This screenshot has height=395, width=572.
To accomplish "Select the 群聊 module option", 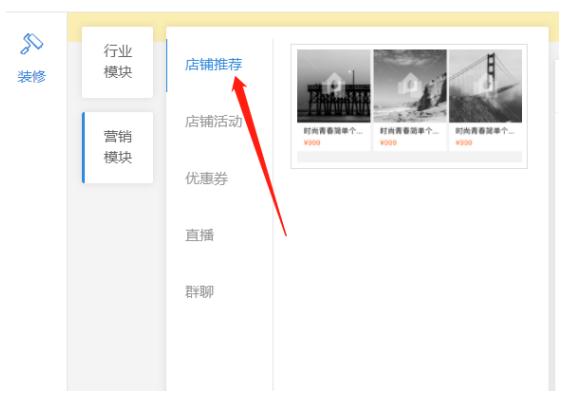I will click(199, 292).
